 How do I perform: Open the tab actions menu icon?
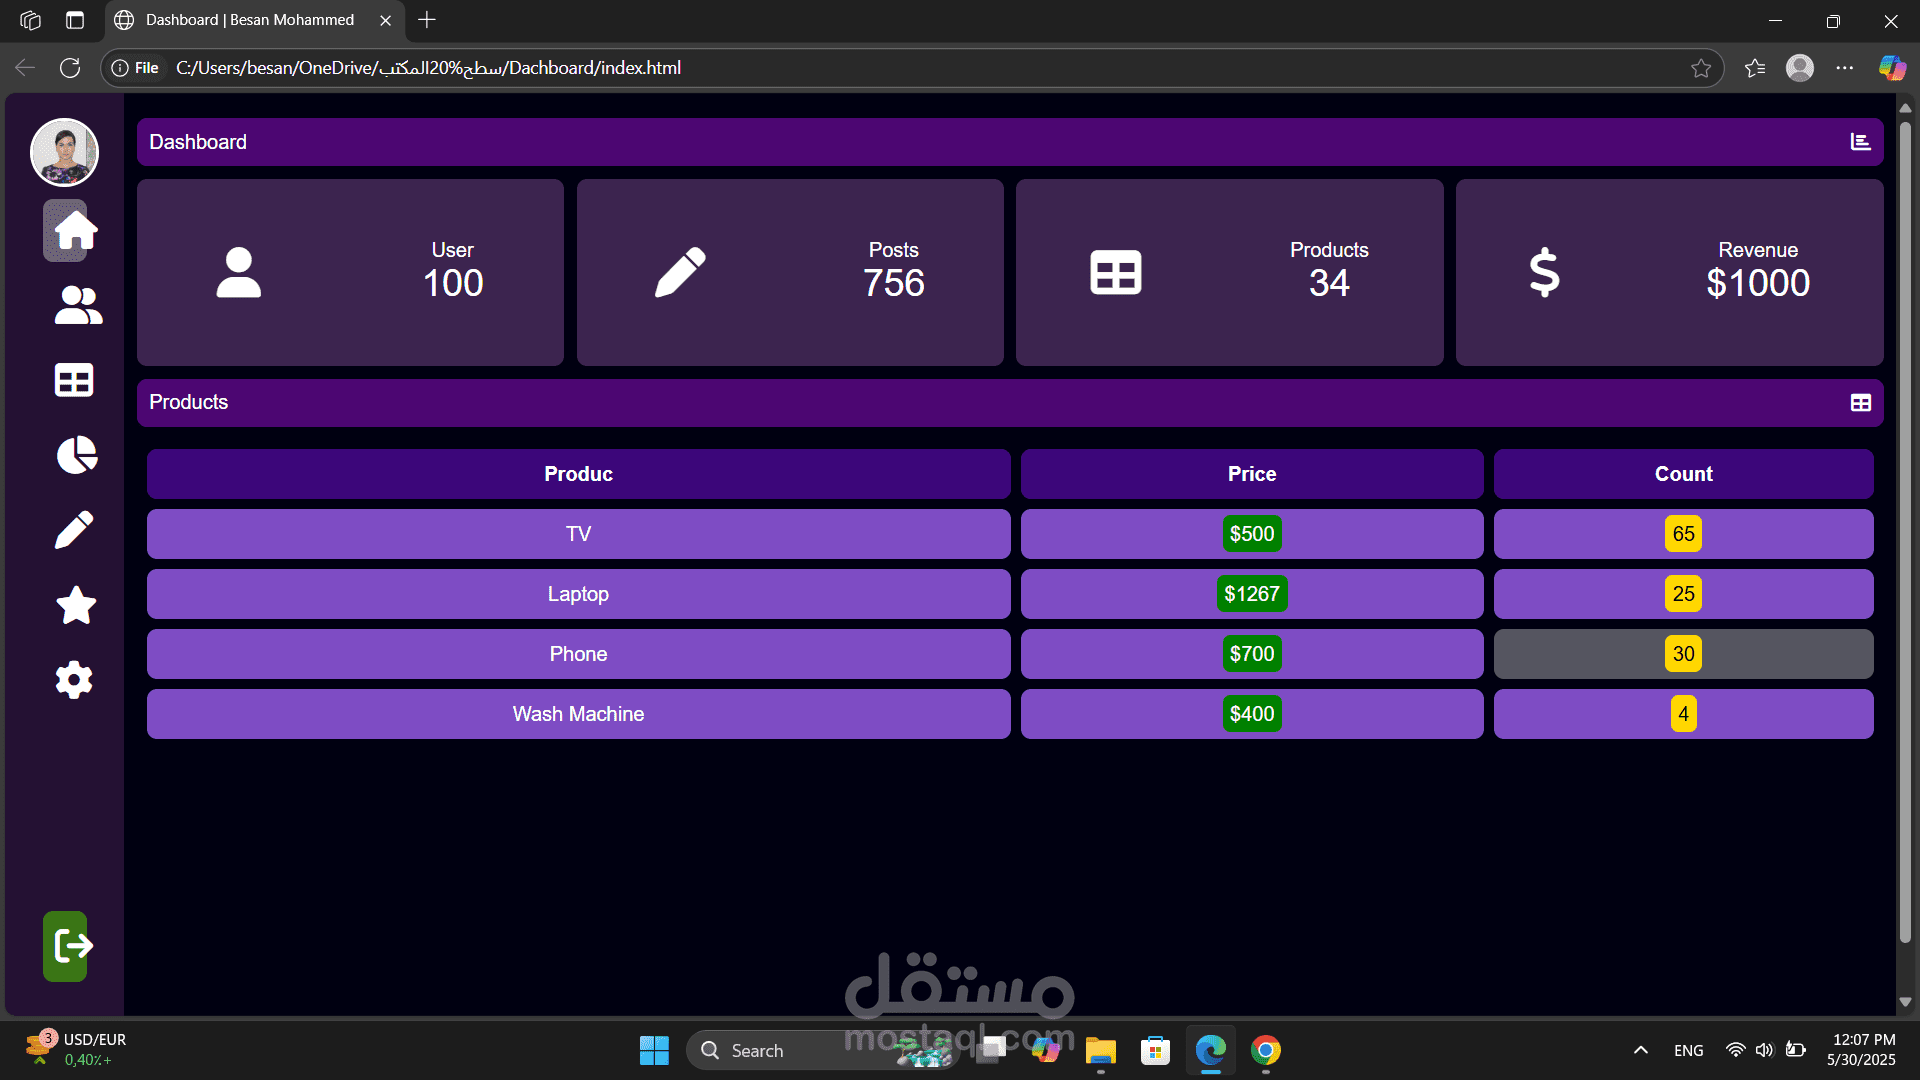(75, 20)
